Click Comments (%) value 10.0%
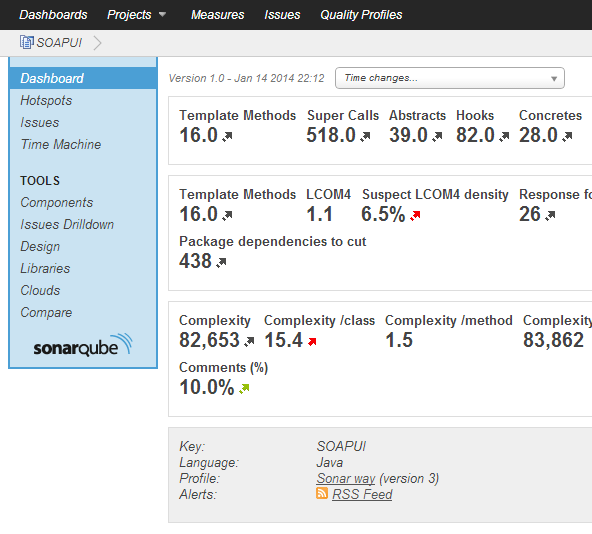592x534 pixels. tap(207, 387)
